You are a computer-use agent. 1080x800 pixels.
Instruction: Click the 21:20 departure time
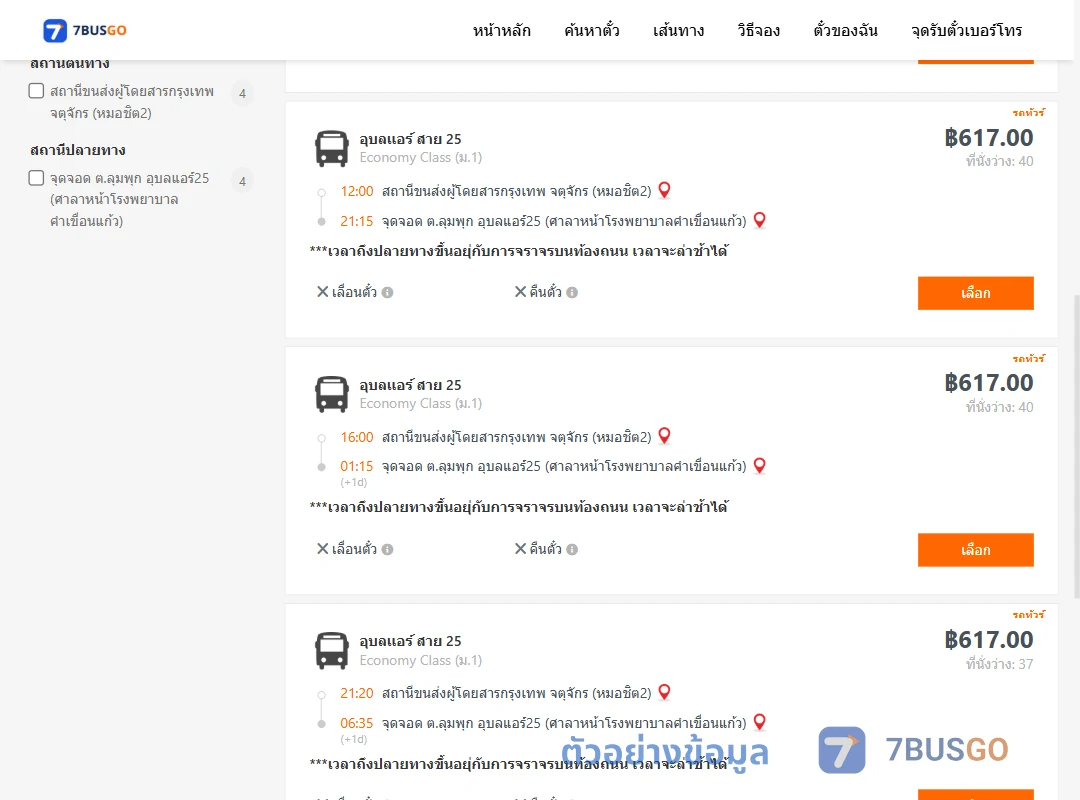pos(356,693)
